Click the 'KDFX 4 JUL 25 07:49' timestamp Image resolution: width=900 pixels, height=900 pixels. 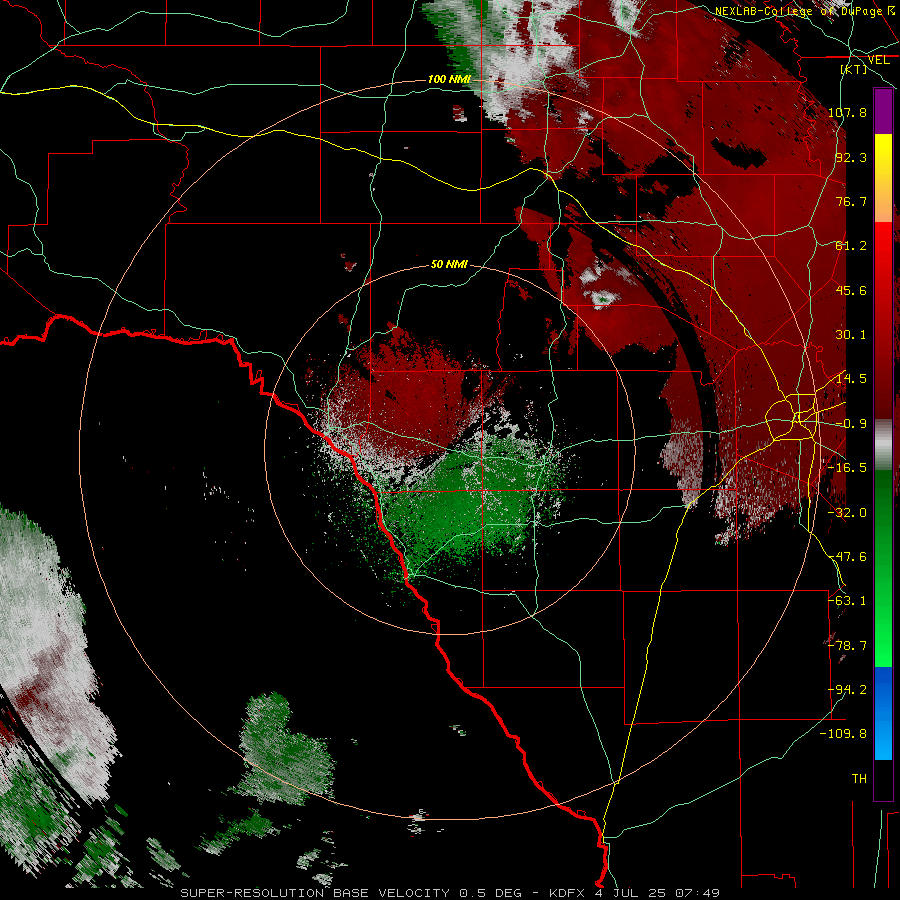(x=634, y=893)
